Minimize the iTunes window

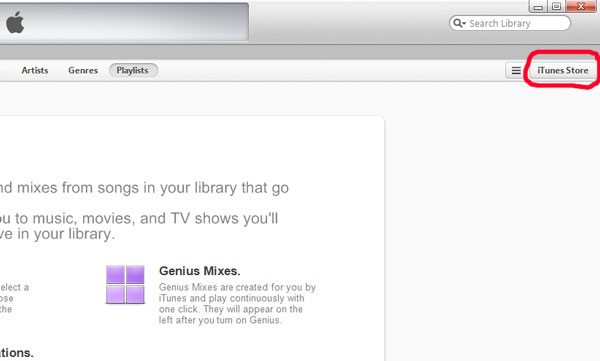point(538,6)
